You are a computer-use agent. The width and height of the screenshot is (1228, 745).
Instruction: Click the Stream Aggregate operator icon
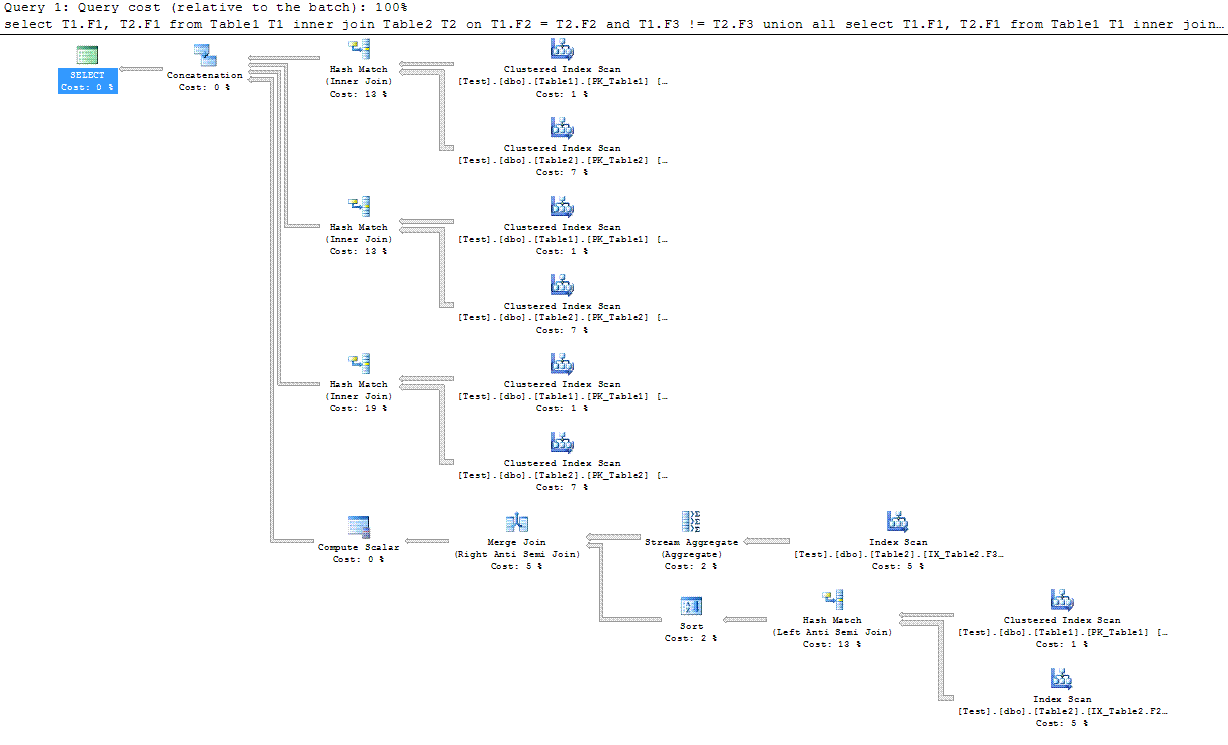click(x=690, y=521)
